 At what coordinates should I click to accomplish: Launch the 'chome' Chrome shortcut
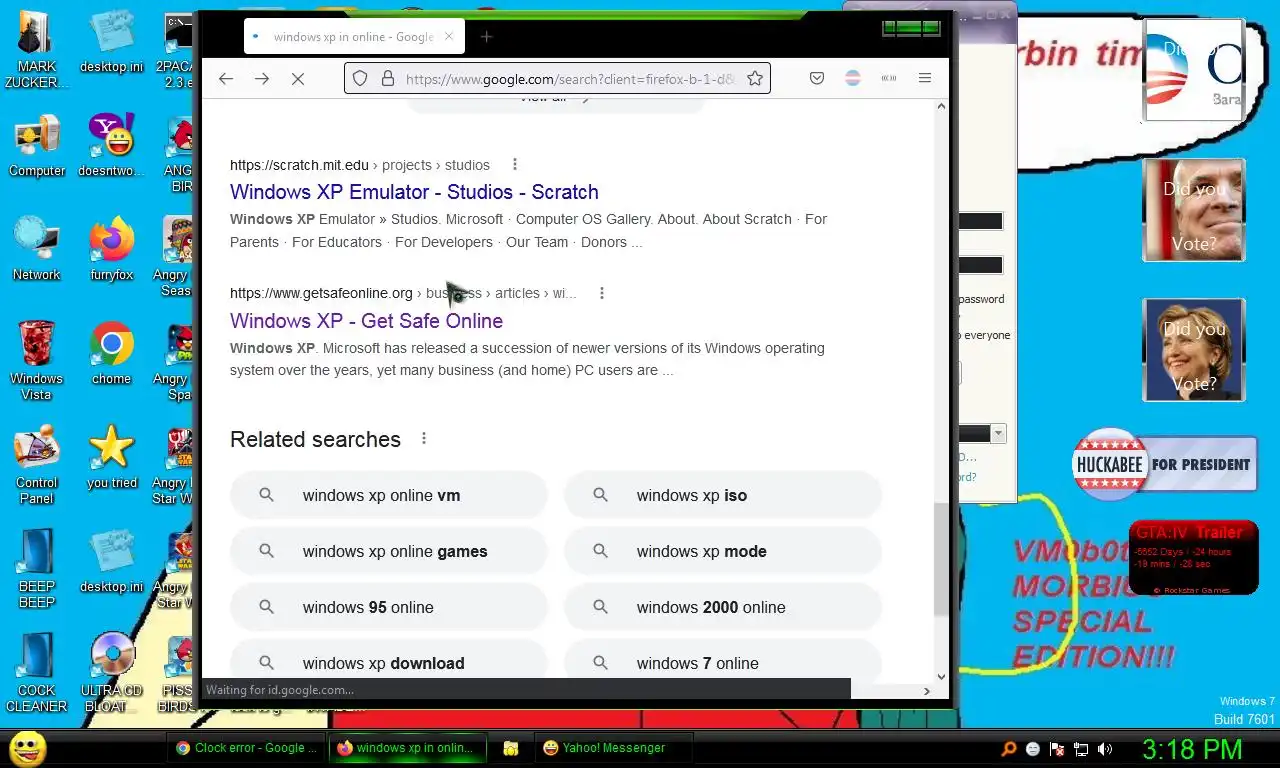pyautogui.click(x=111, y=353)
